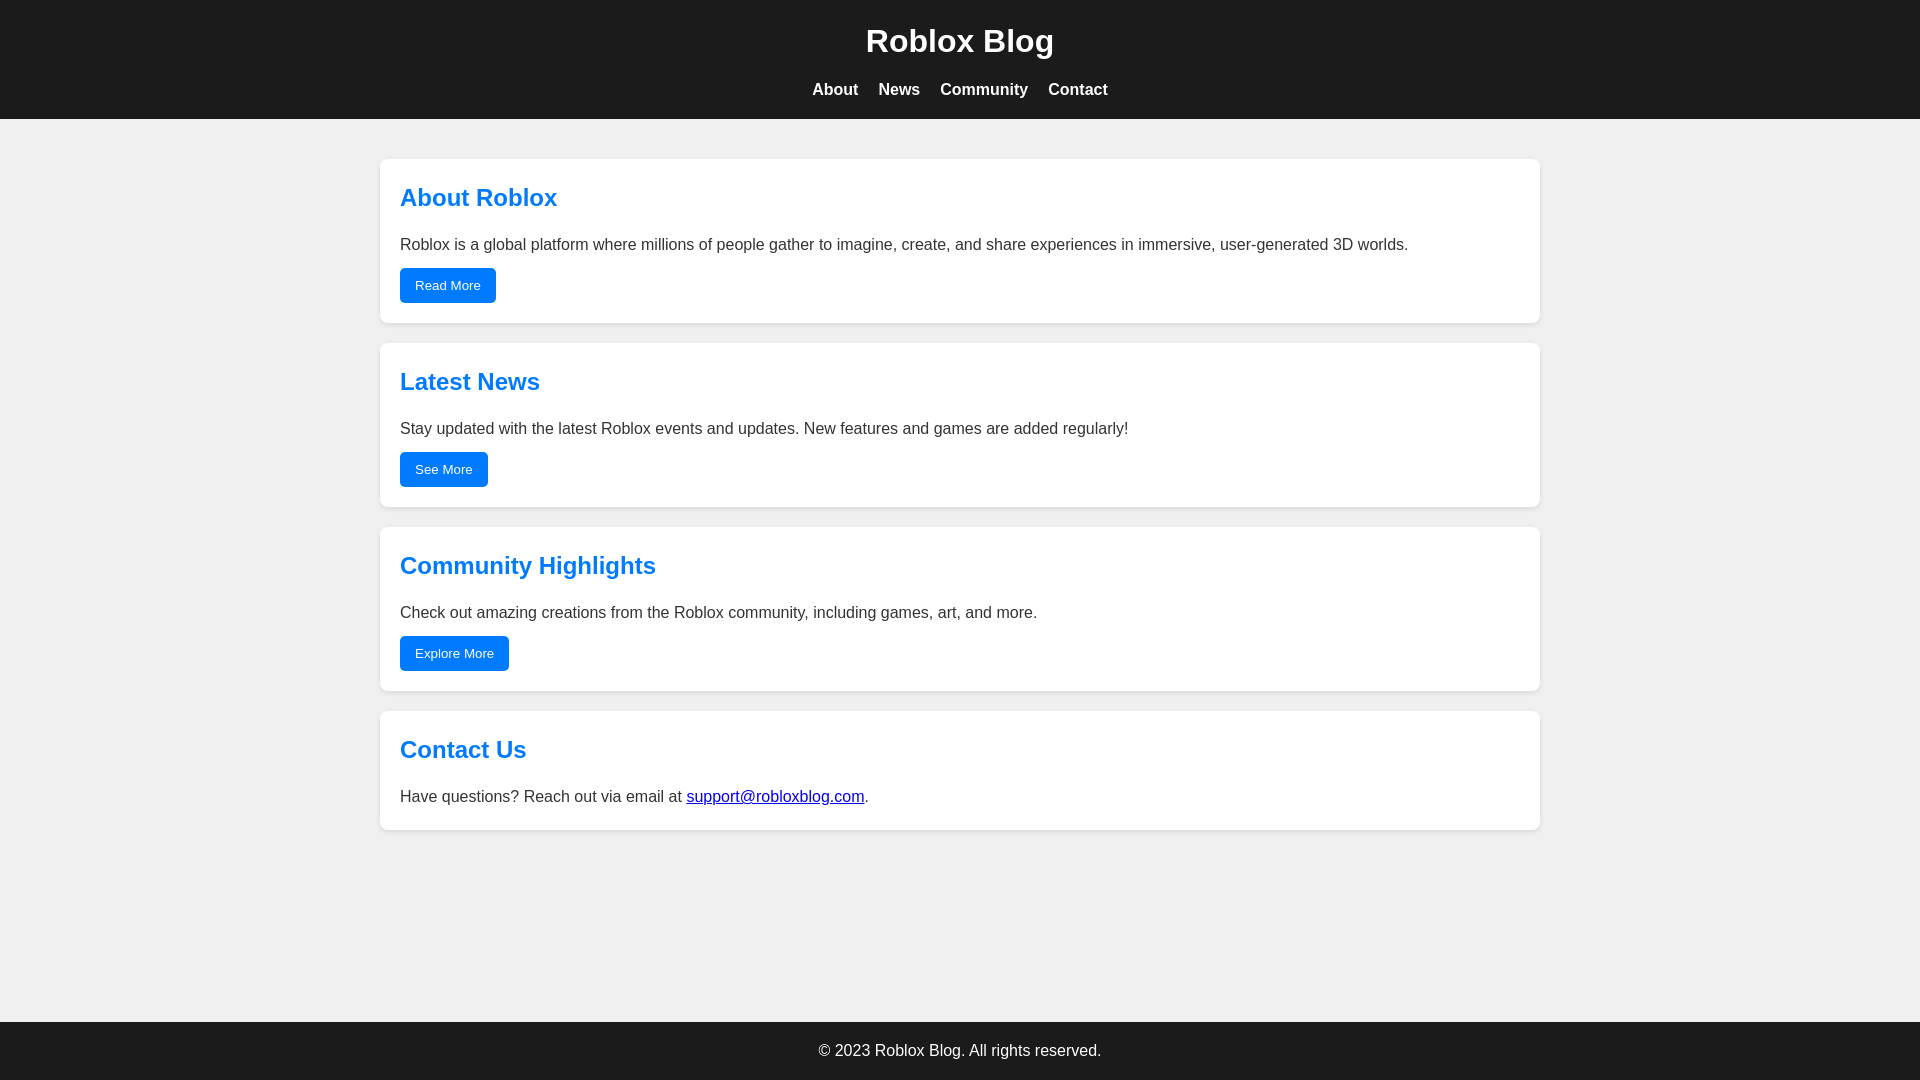Hit the Explore More button
Viewport: 1920px width, 1080px height.
pos(454,653)
